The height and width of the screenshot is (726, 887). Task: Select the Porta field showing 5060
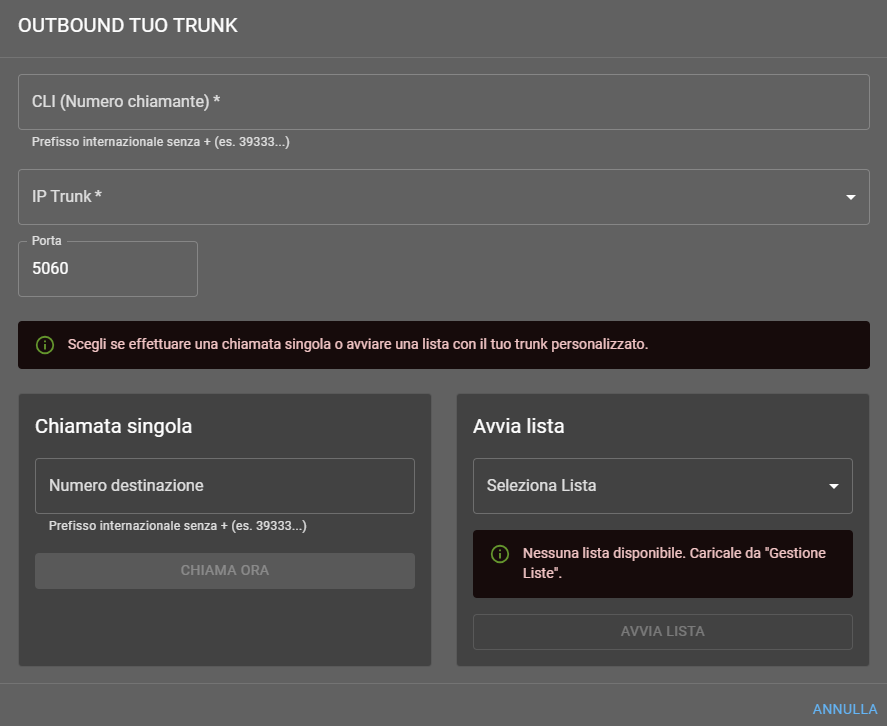[x=107, y=268]
